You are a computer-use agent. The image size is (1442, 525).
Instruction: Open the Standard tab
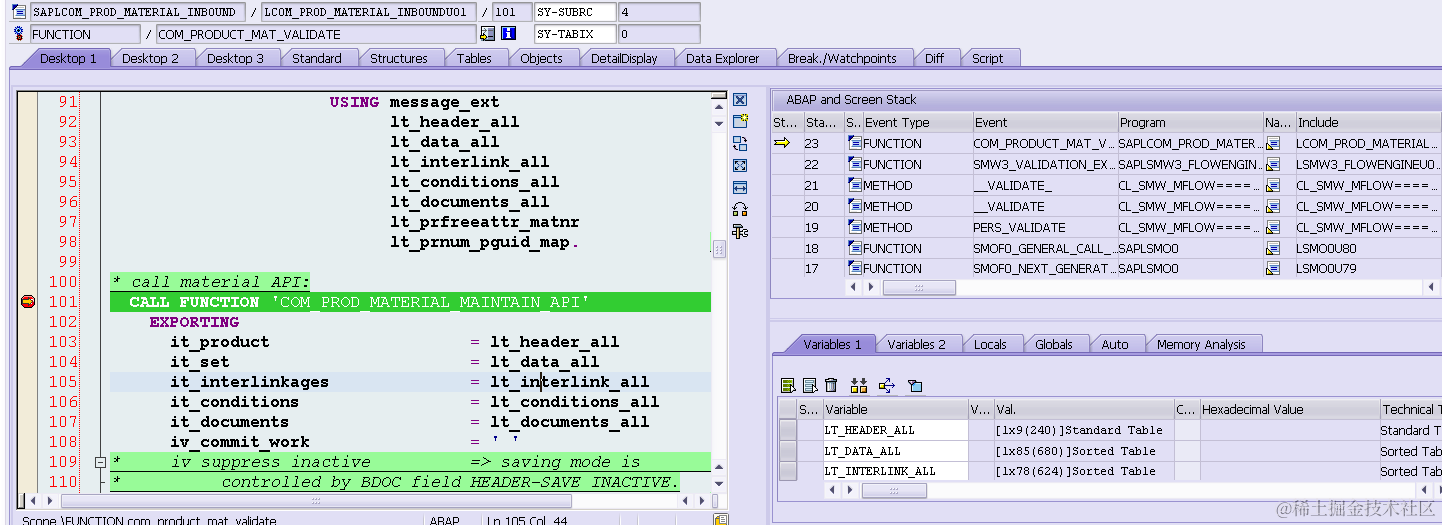pos(317,58)
